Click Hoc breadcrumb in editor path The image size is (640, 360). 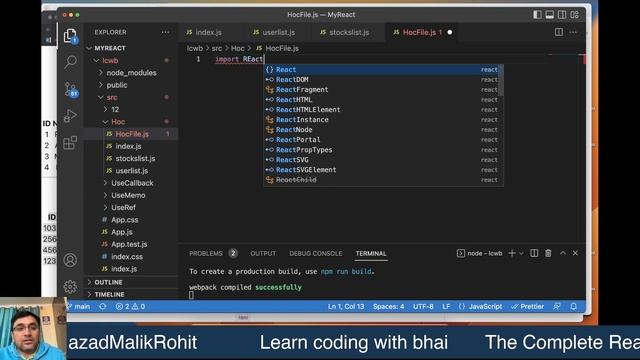[238, 48]
